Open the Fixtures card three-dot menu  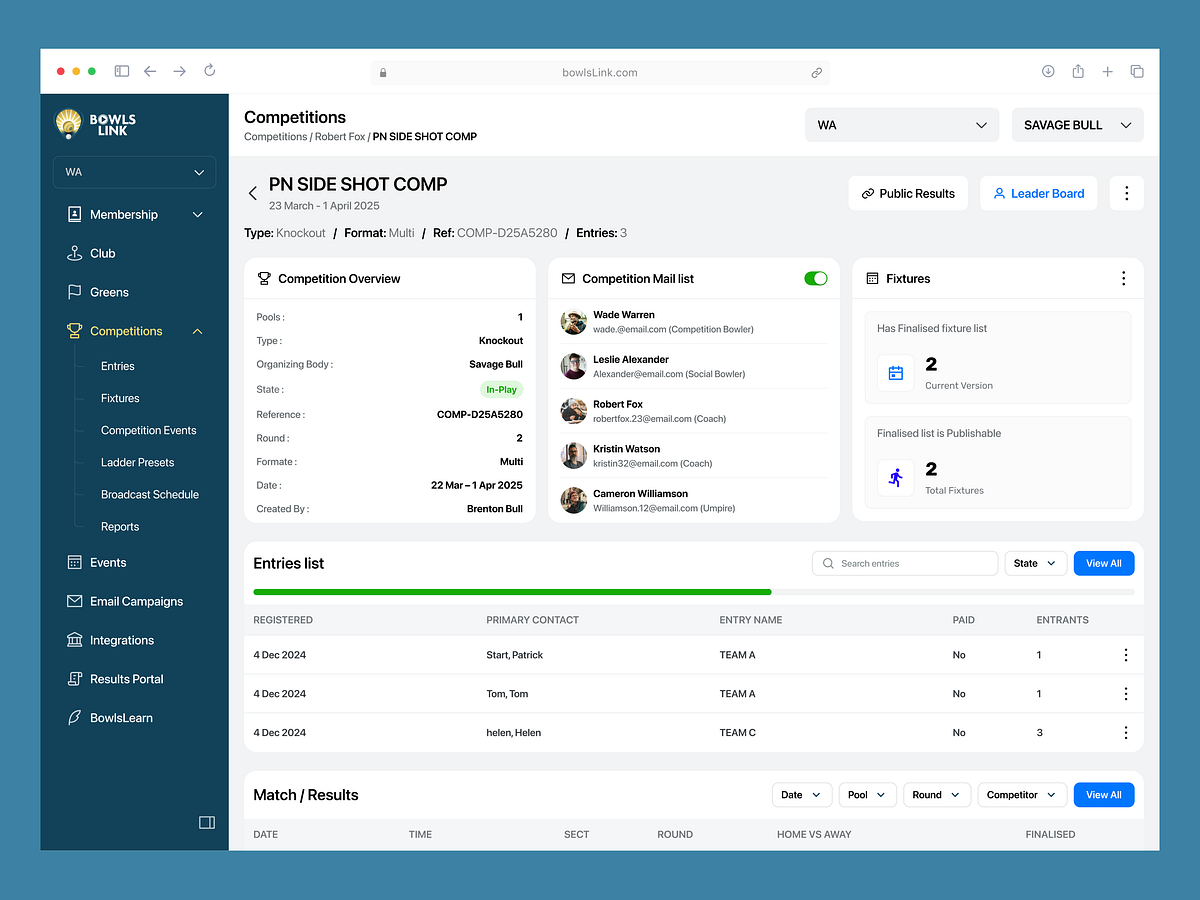pyautogui.click(x=1123, y=278)
